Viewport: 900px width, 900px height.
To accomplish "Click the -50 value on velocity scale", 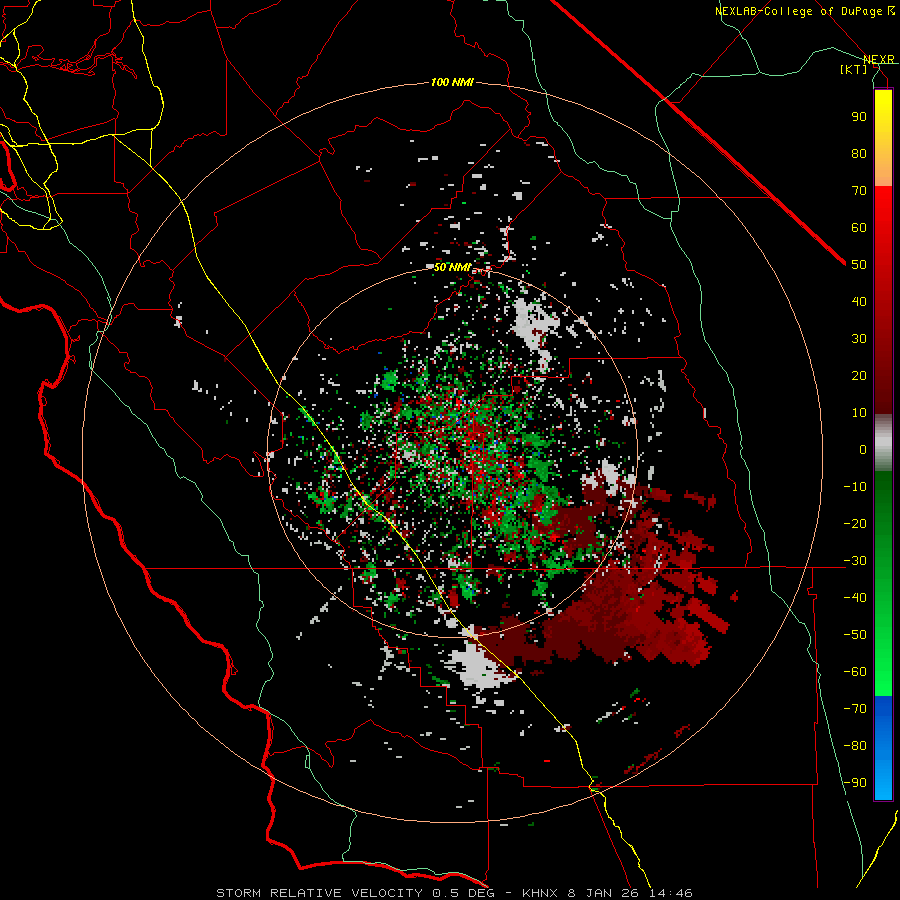I will (855, 635).
